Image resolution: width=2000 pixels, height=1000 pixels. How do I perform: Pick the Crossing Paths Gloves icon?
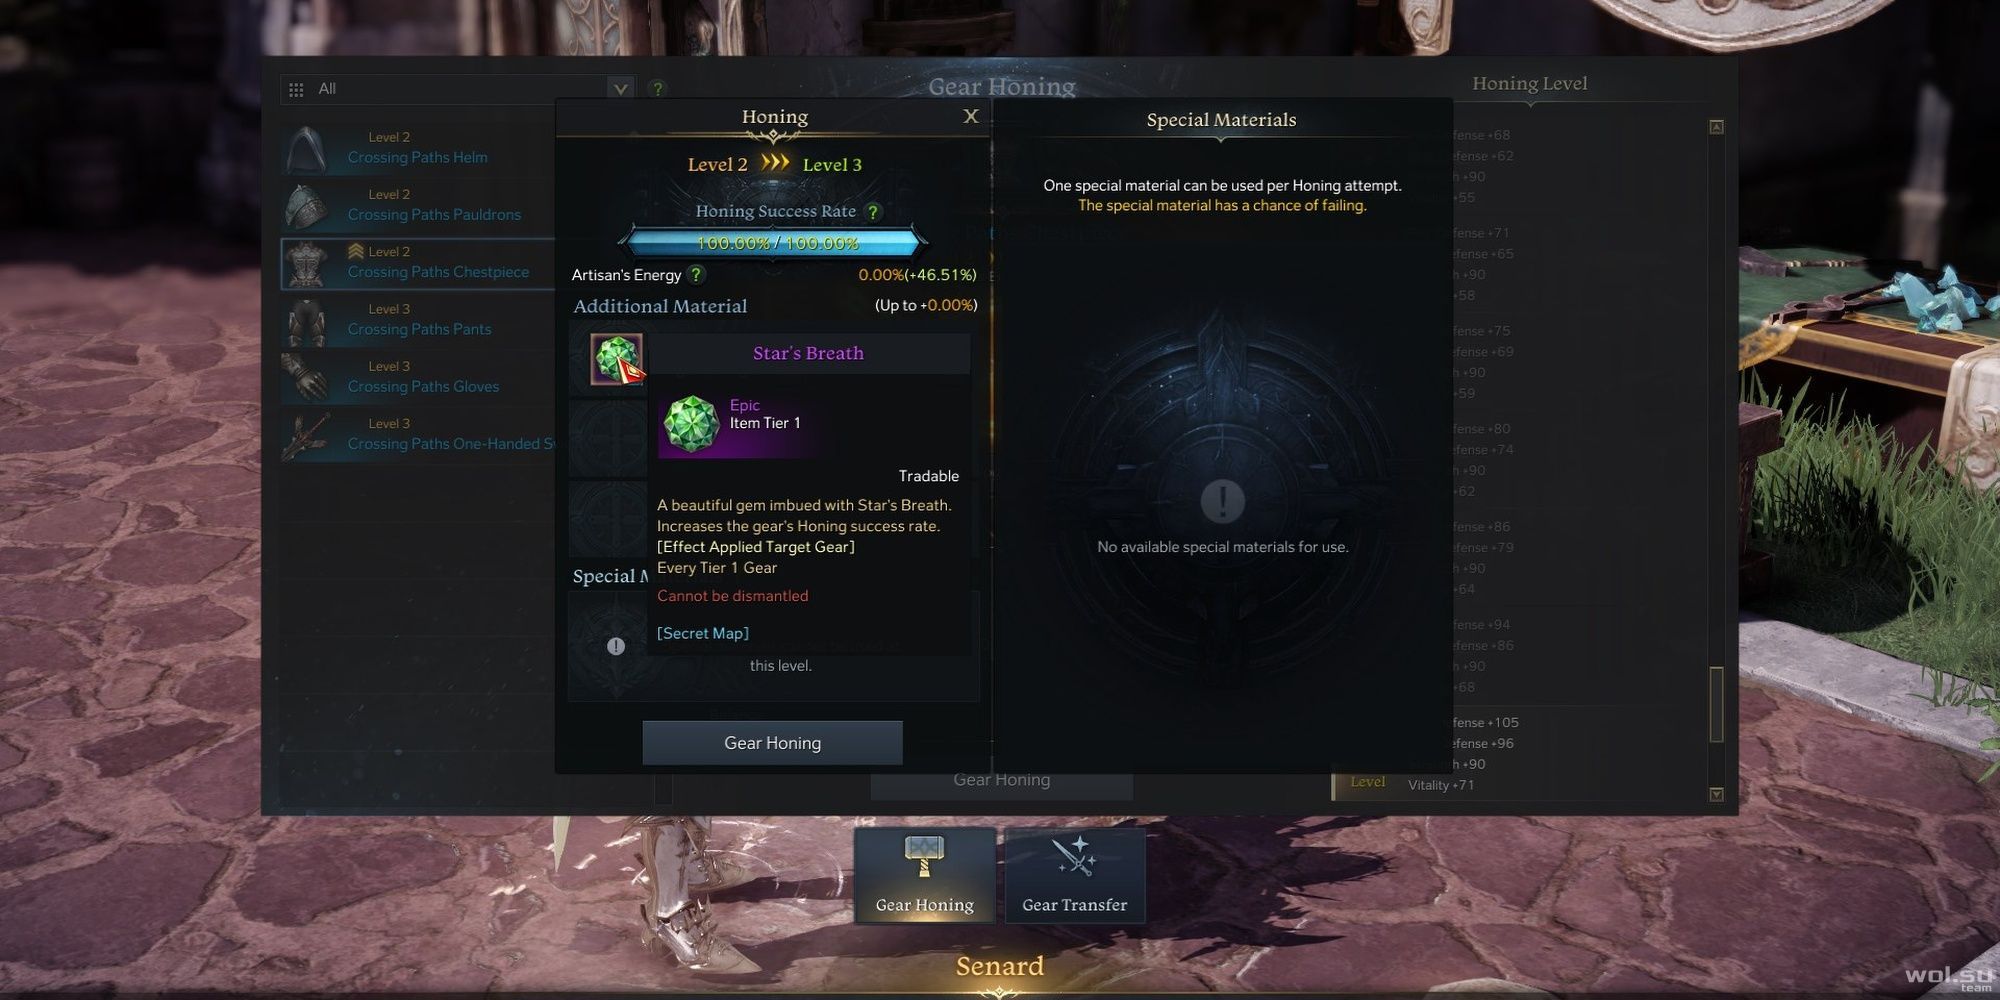click(x=305, y=377)
